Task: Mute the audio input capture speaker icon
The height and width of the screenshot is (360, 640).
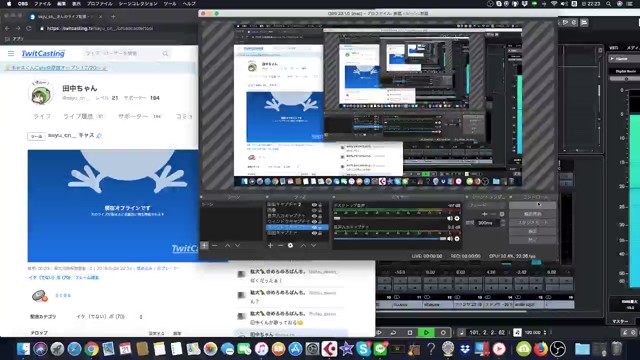Action: pos(450,239)
